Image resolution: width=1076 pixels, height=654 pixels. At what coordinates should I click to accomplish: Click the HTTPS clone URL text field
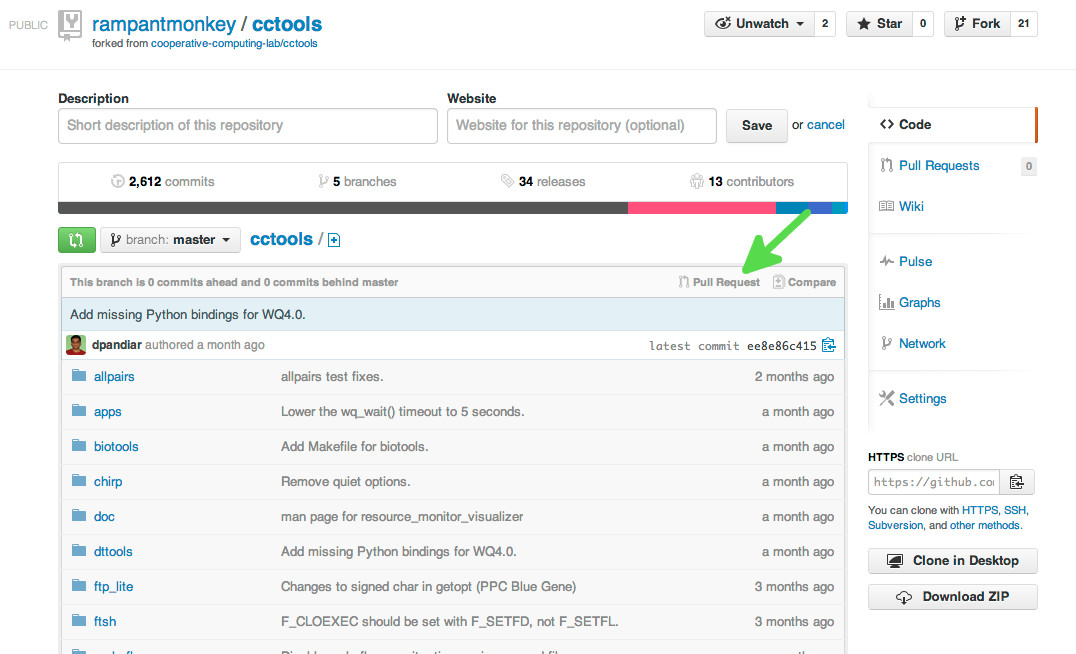934,482
